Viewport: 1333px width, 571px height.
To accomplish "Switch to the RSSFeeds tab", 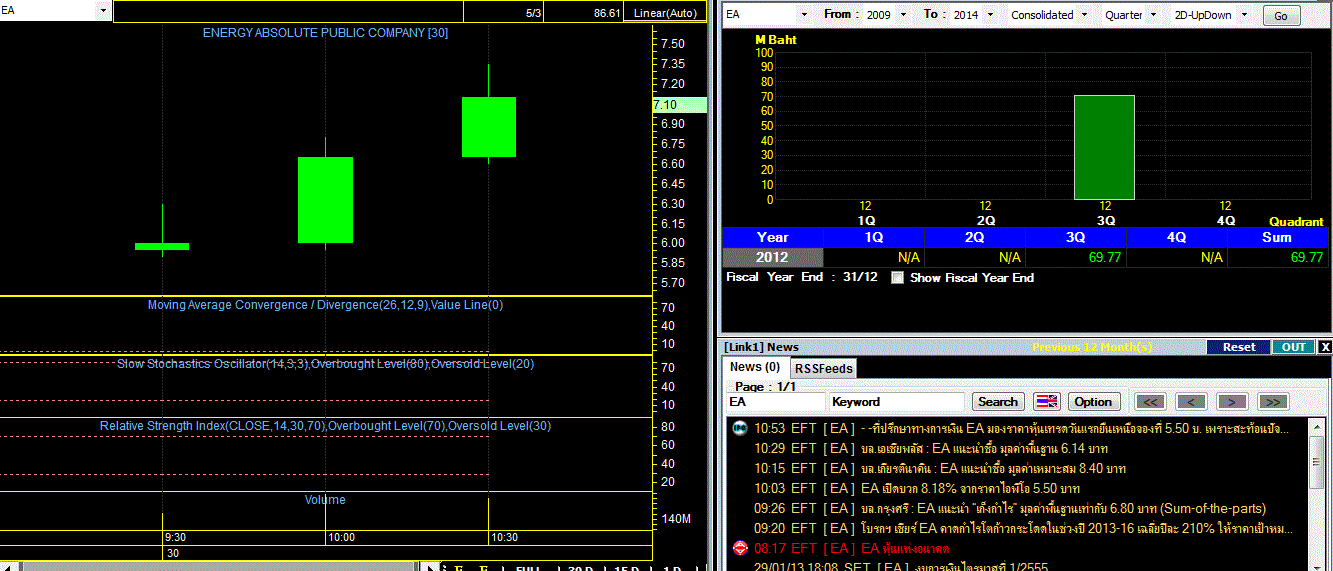I will coord(824,368).
